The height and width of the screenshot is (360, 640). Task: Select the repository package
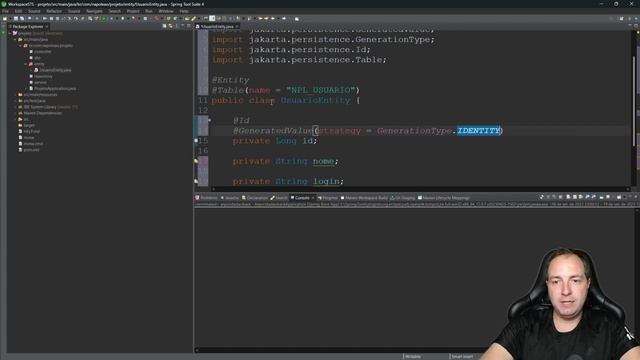point(43,76)
